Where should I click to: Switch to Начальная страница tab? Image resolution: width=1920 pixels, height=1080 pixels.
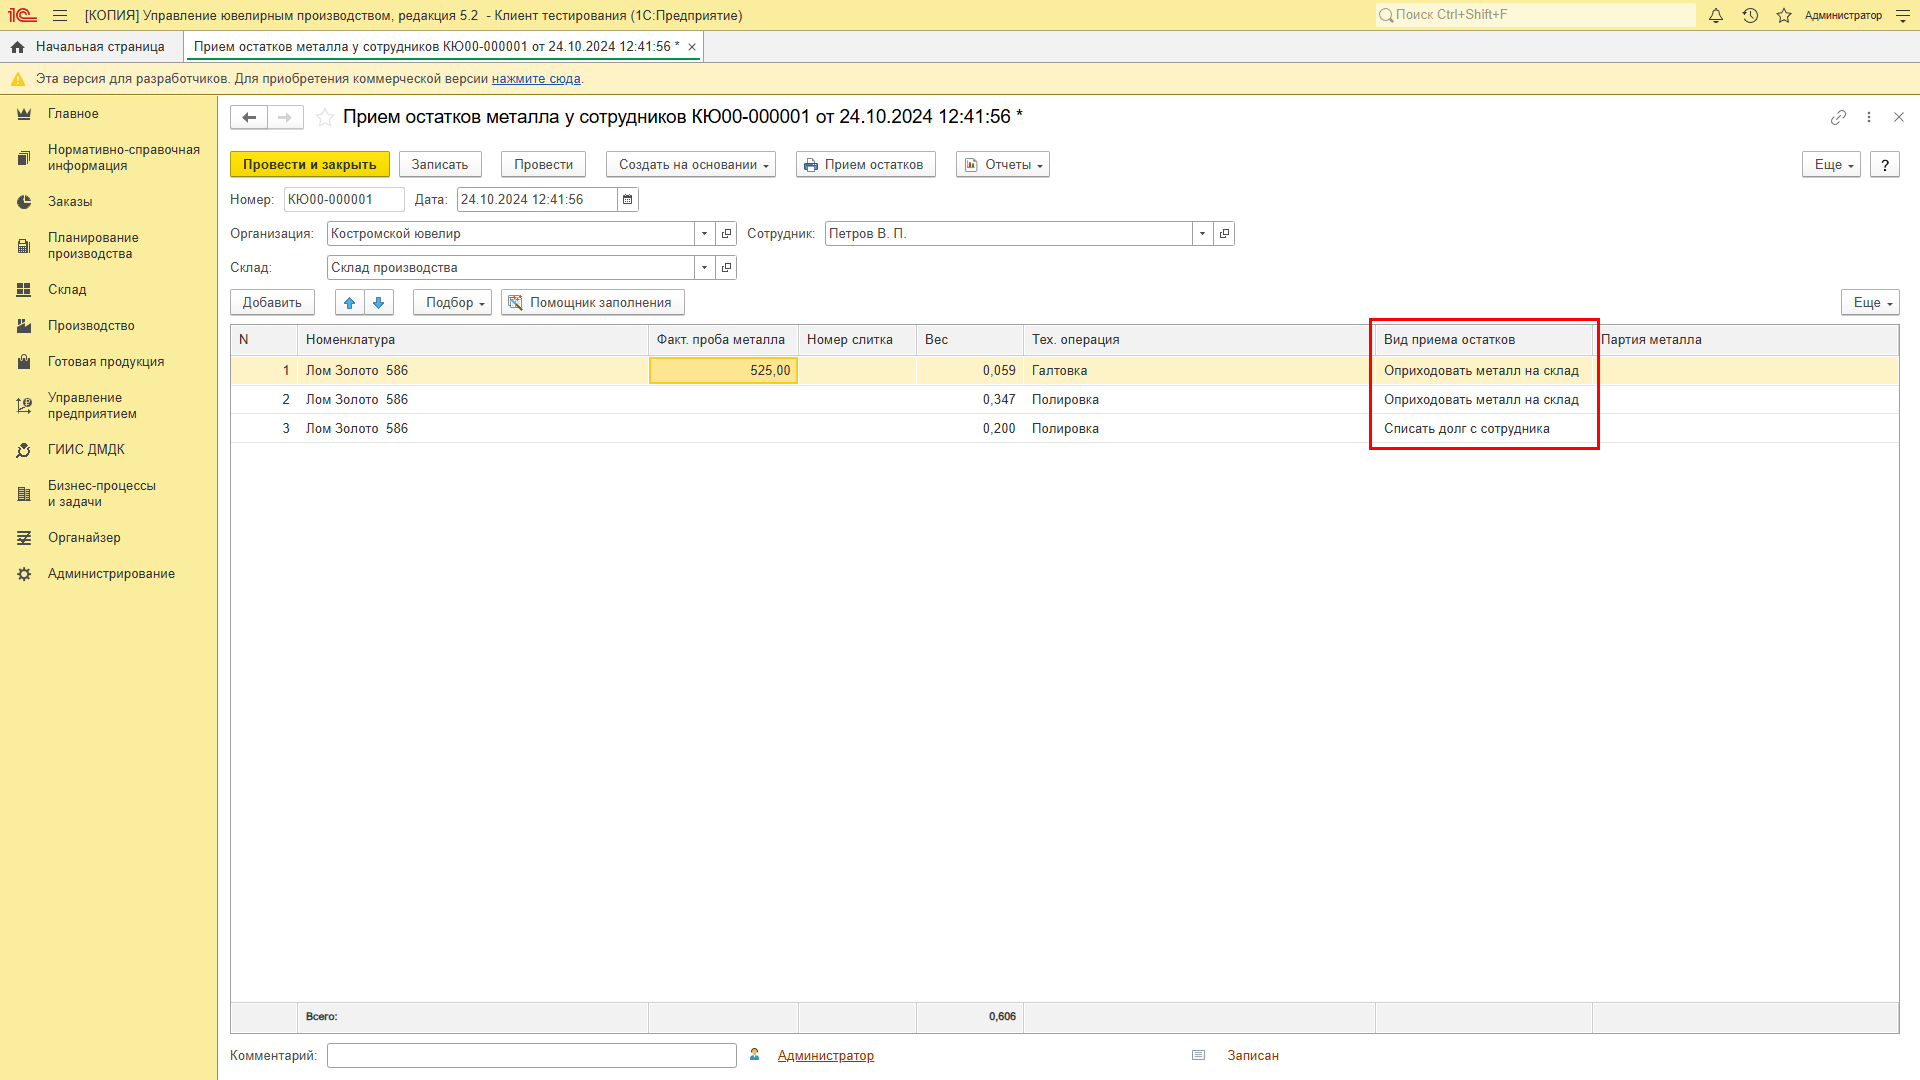coord(91,47)
